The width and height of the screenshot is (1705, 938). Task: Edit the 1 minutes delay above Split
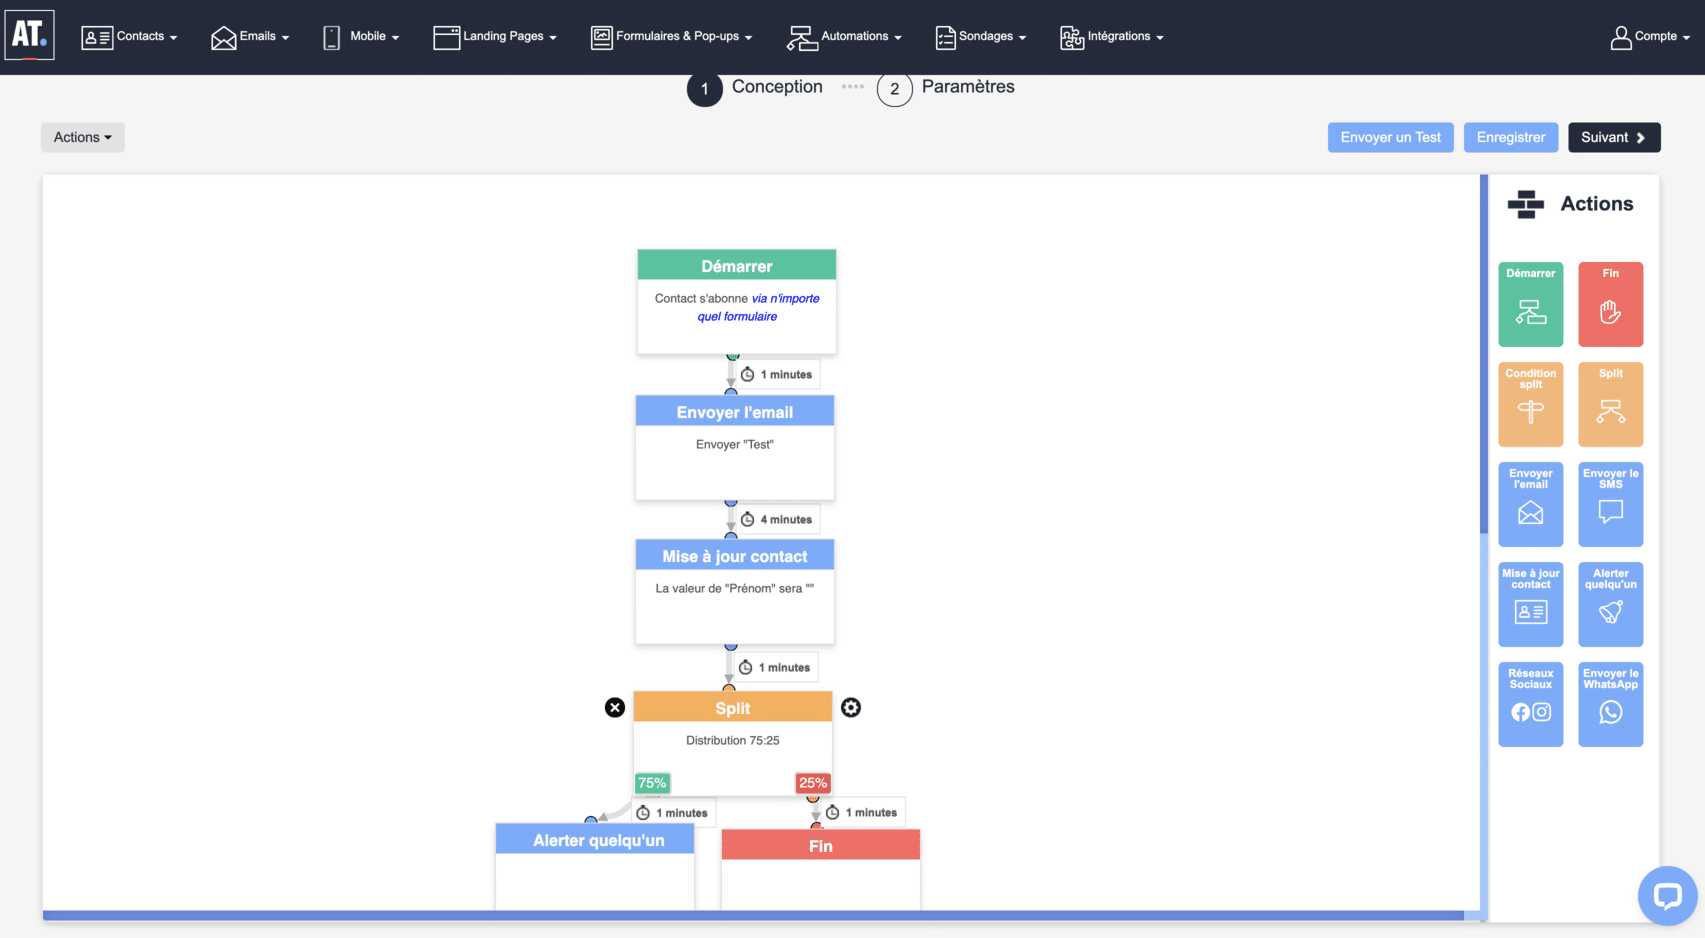[x=775, y=667]
